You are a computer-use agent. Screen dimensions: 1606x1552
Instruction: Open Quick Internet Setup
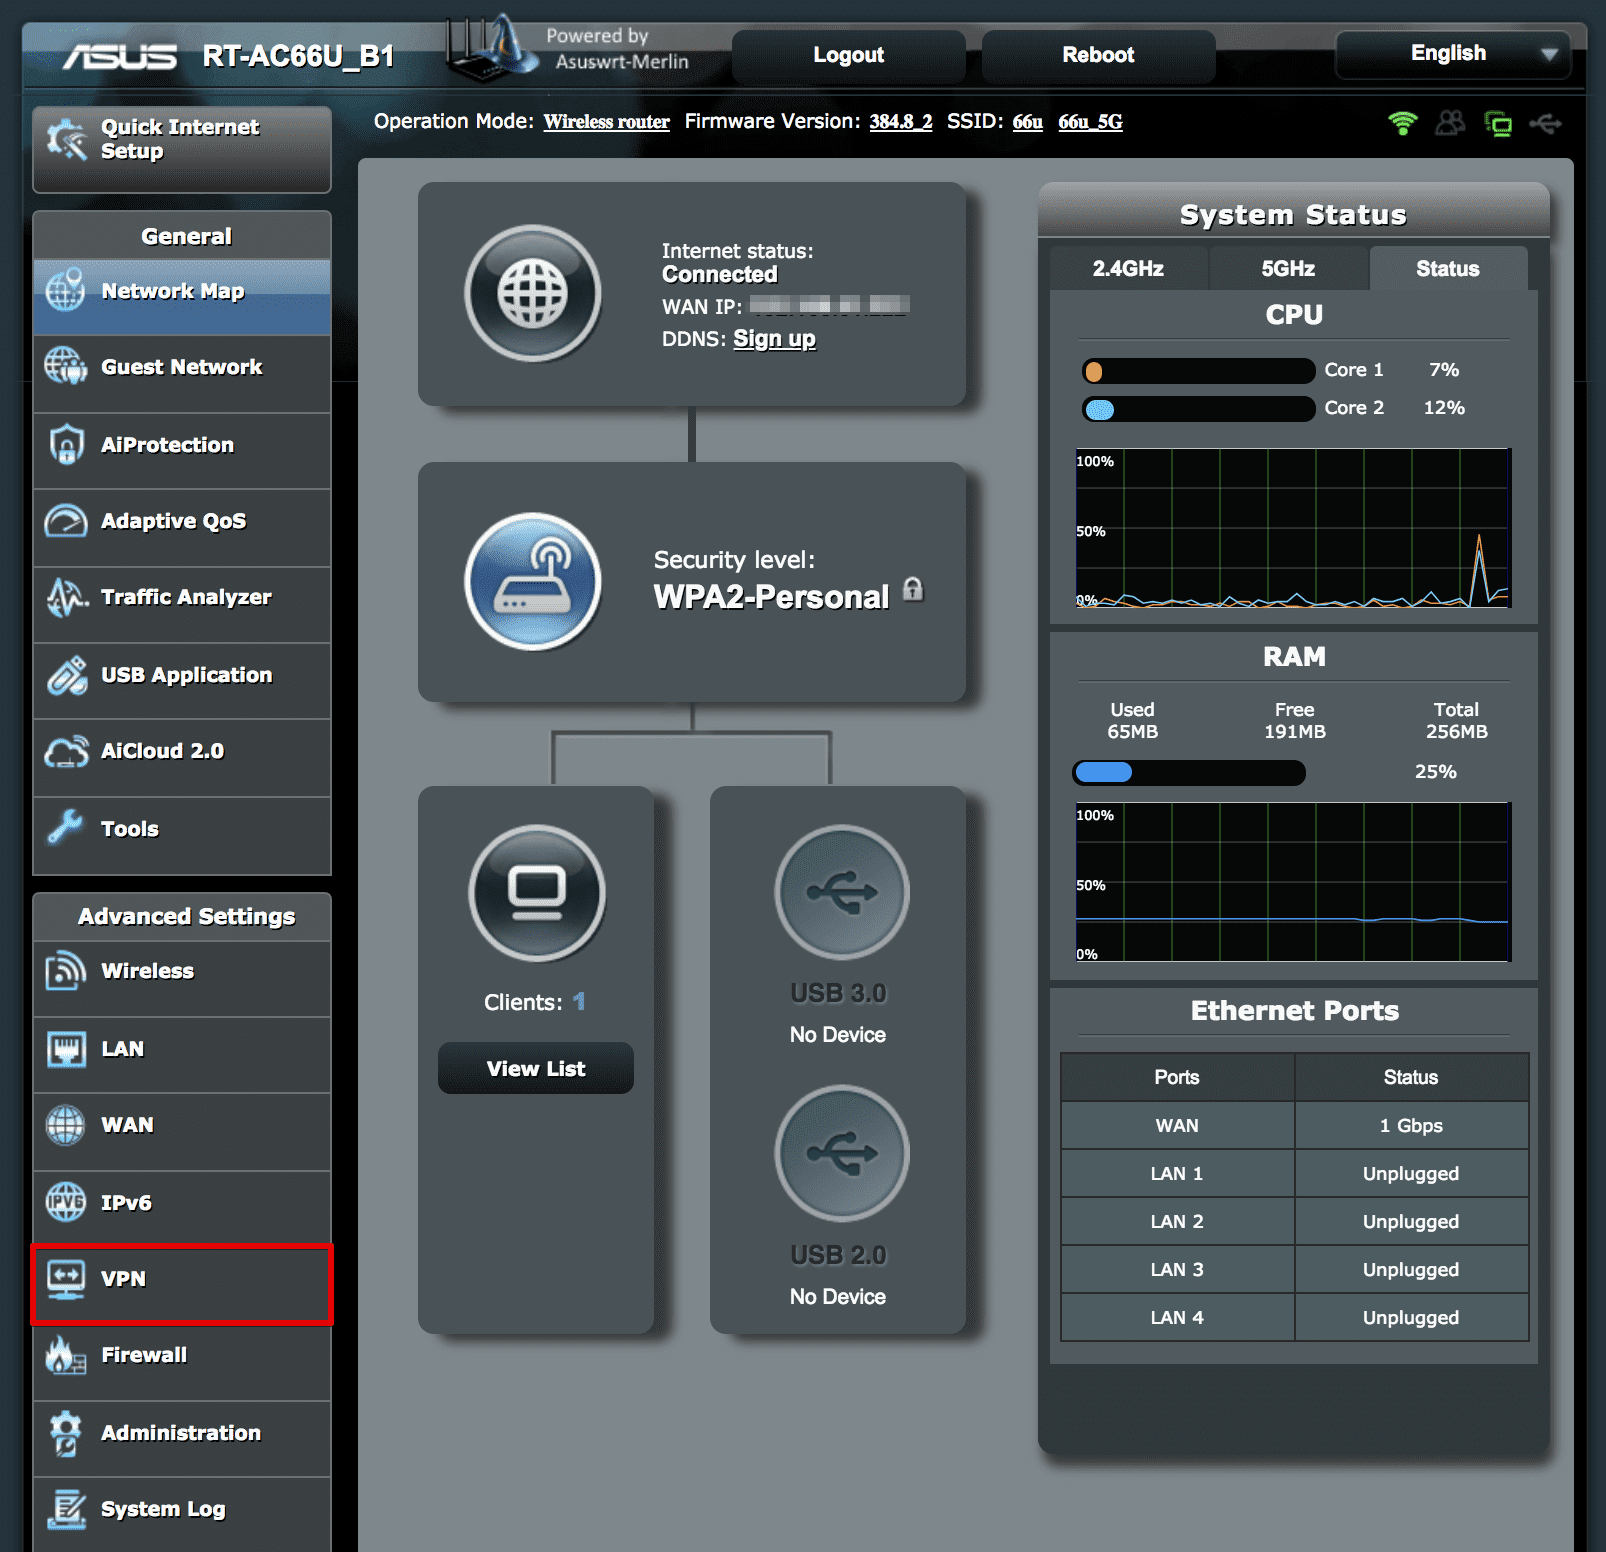click(x=180, y=139)
